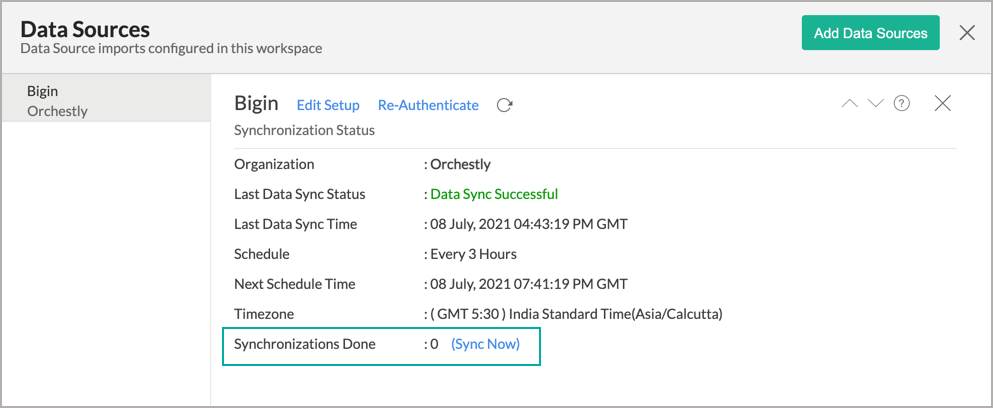Click Next Schedule Time value
The width and height of the screenshot is (993, 408).
(529, 284)
